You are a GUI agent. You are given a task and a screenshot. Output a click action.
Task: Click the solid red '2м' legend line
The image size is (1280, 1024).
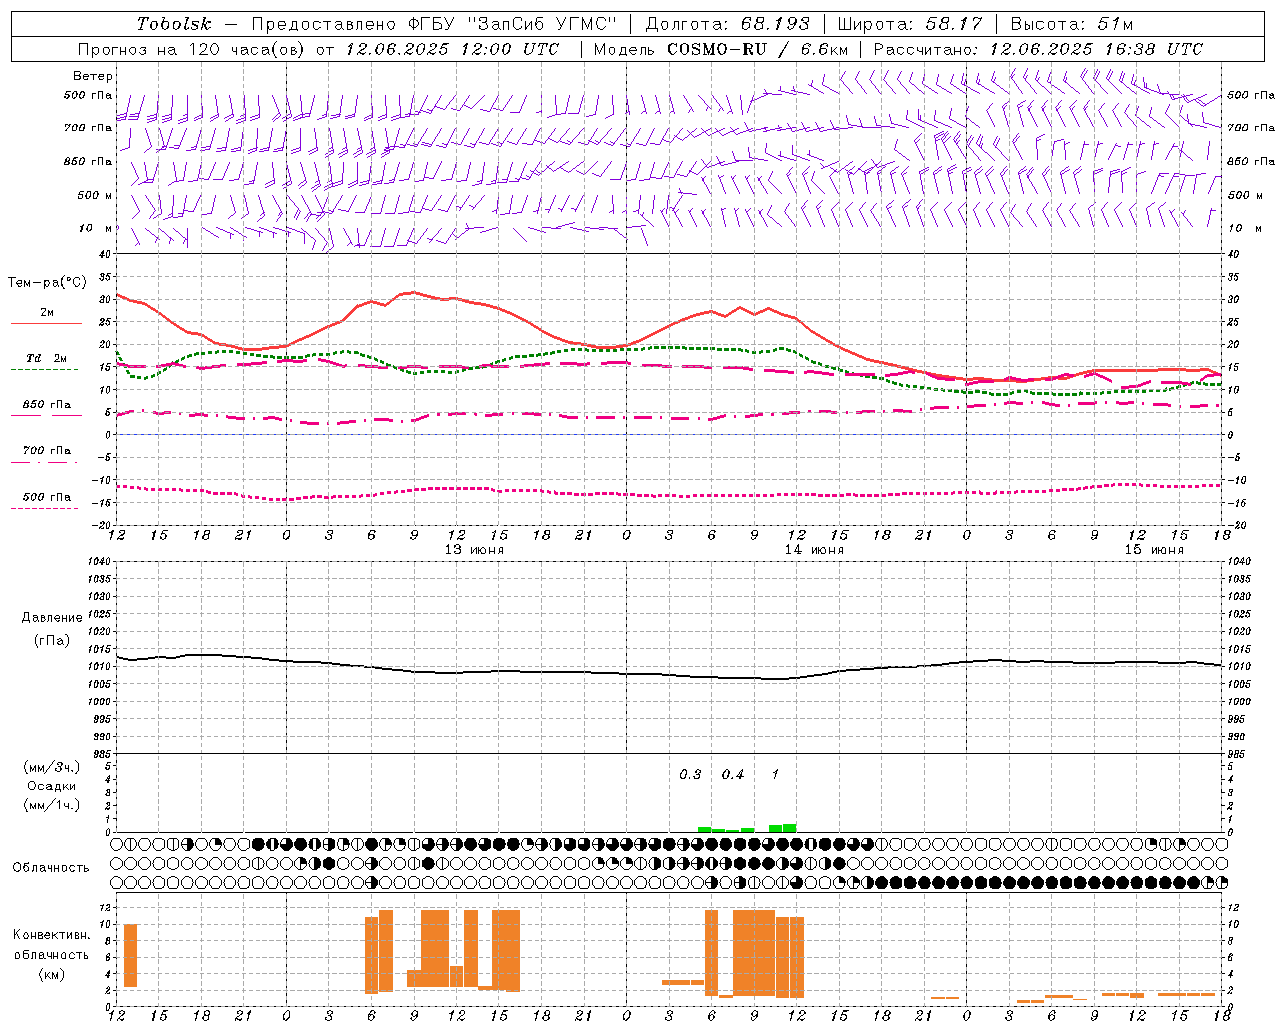pyautogui.click(x=46, y=324)
